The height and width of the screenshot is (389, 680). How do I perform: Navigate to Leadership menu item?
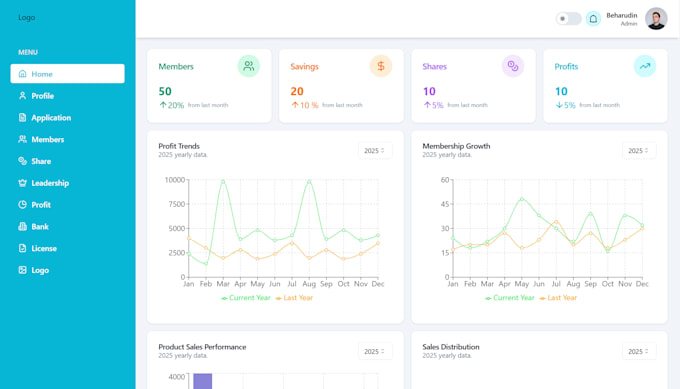pyautogui.click(x=67, y=183)
